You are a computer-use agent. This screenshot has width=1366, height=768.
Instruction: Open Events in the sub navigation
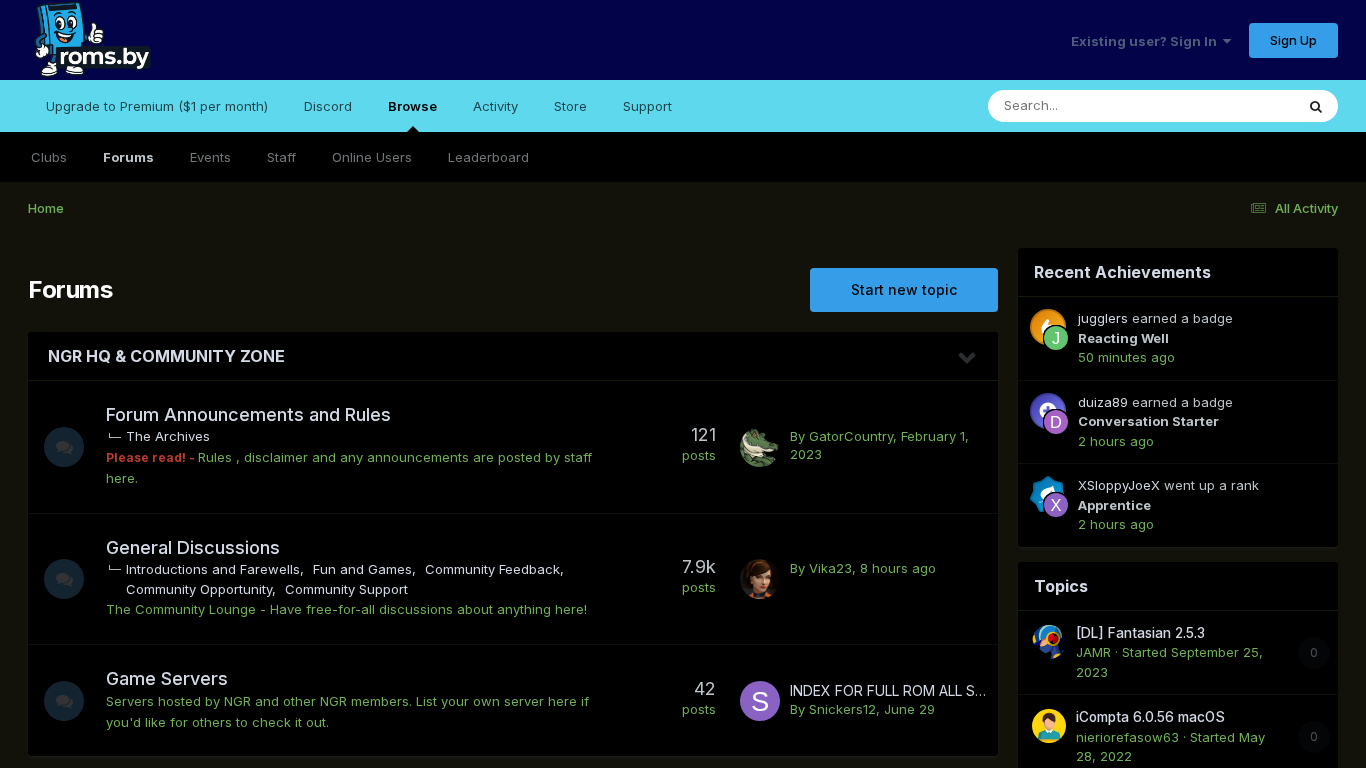[x=210, y=157]
